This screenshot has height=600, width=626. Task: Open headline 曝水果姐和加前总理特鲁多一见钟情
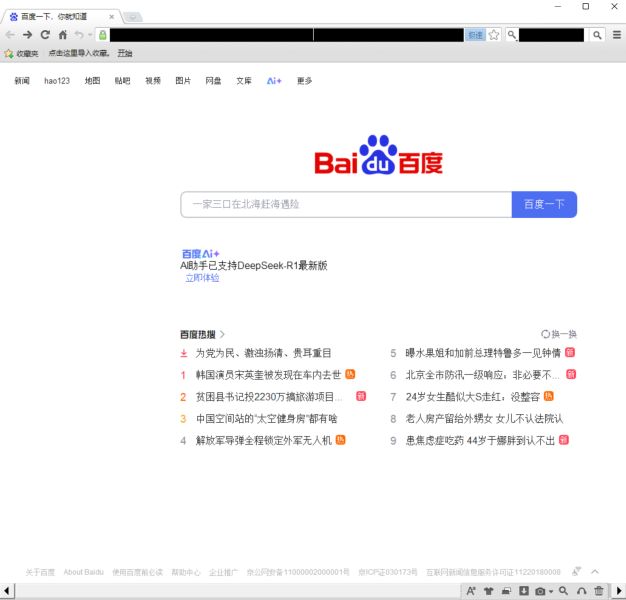click(x=483, y=353)
